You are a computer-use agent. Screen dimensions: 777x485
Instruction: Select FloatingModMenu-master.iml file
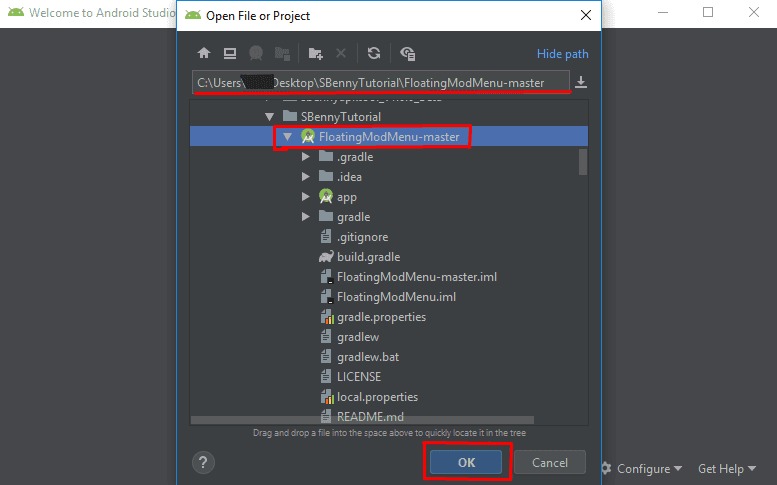(407, 277)
